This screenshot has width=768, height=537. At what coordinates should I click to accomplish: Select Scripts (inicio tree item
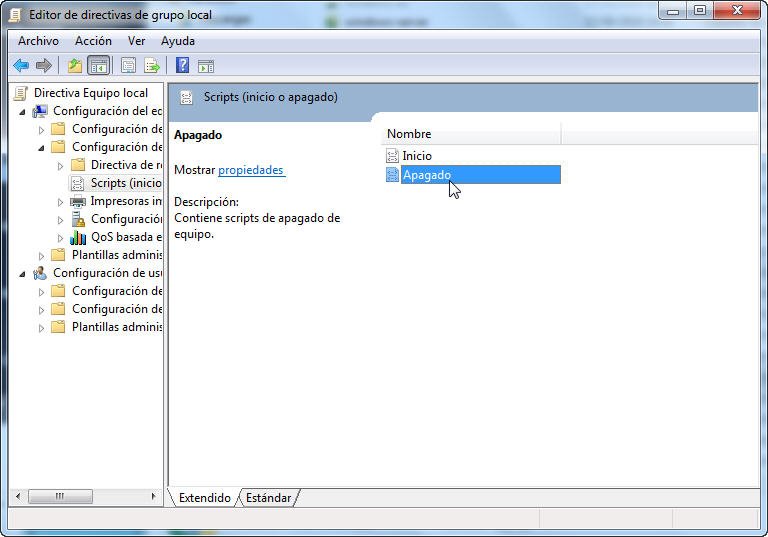pos(126,183)
